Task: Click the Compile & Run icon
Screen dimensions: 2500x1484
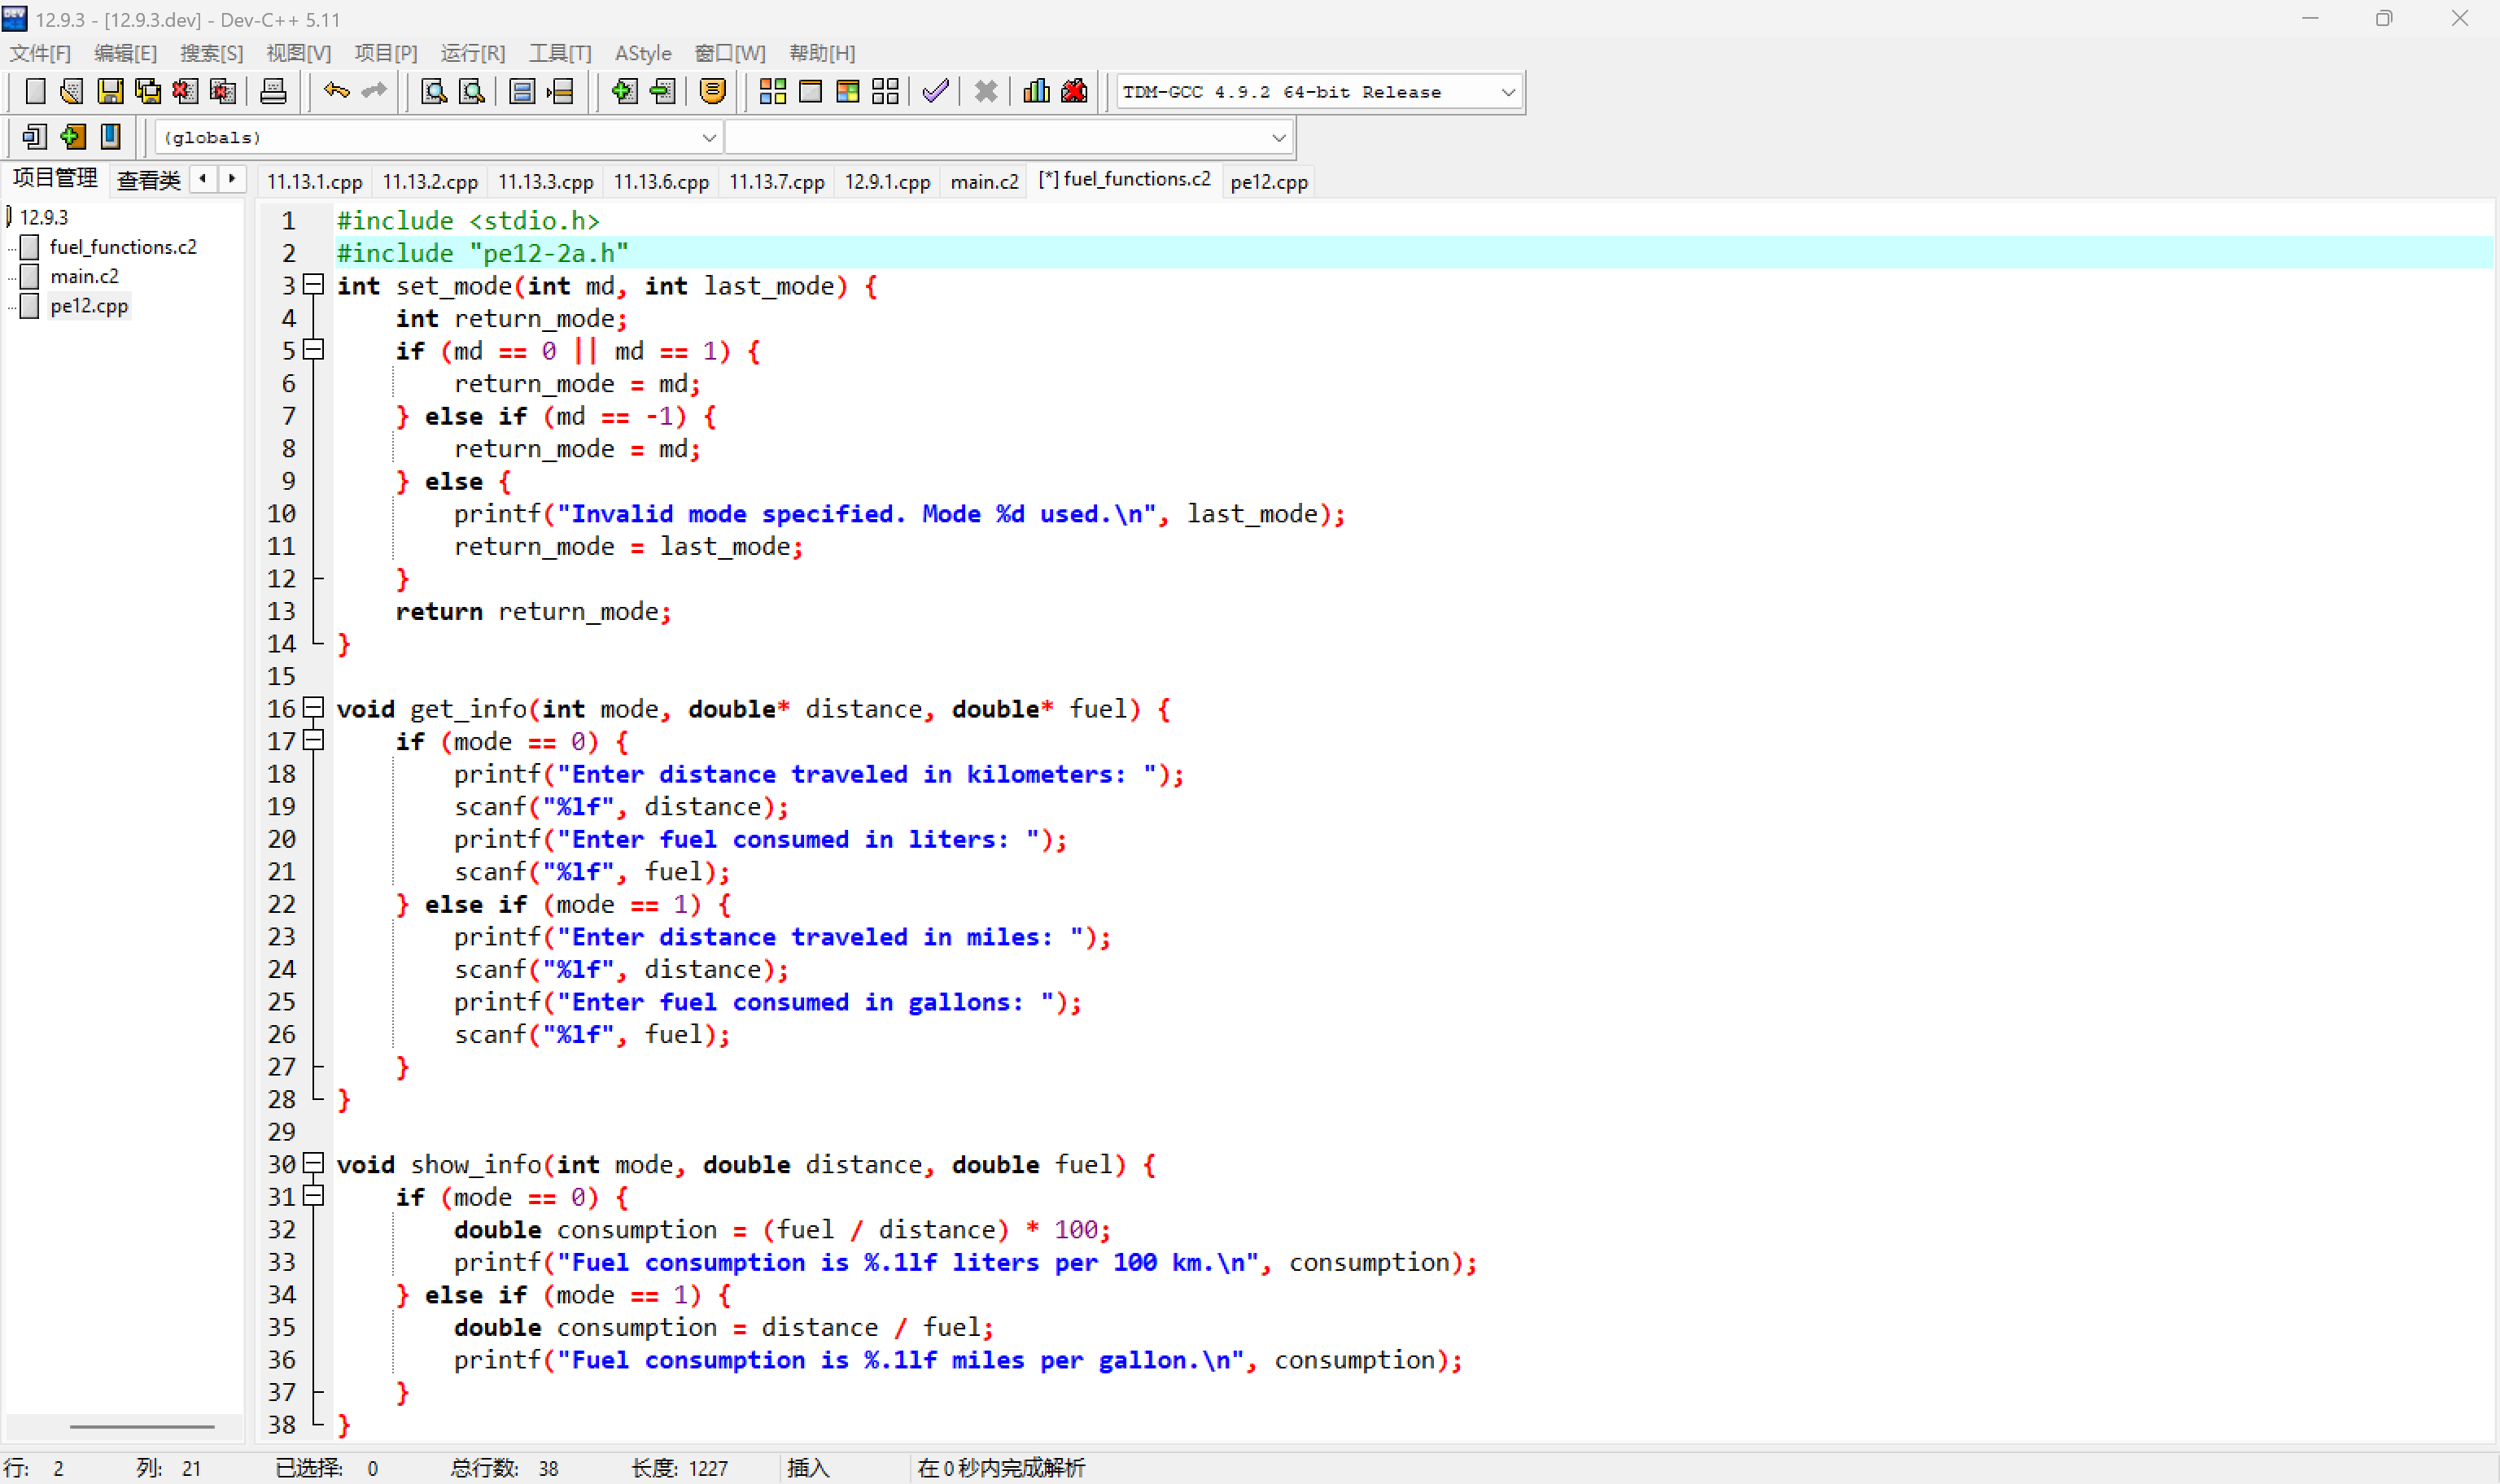Action: (847, 92)
